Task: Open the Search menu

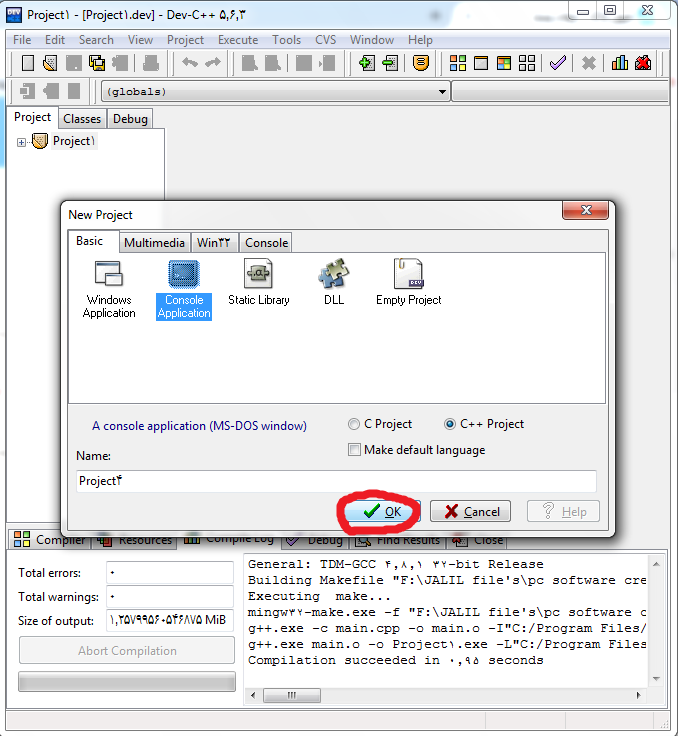Action: pyautogui.click(x=96, y=40)
